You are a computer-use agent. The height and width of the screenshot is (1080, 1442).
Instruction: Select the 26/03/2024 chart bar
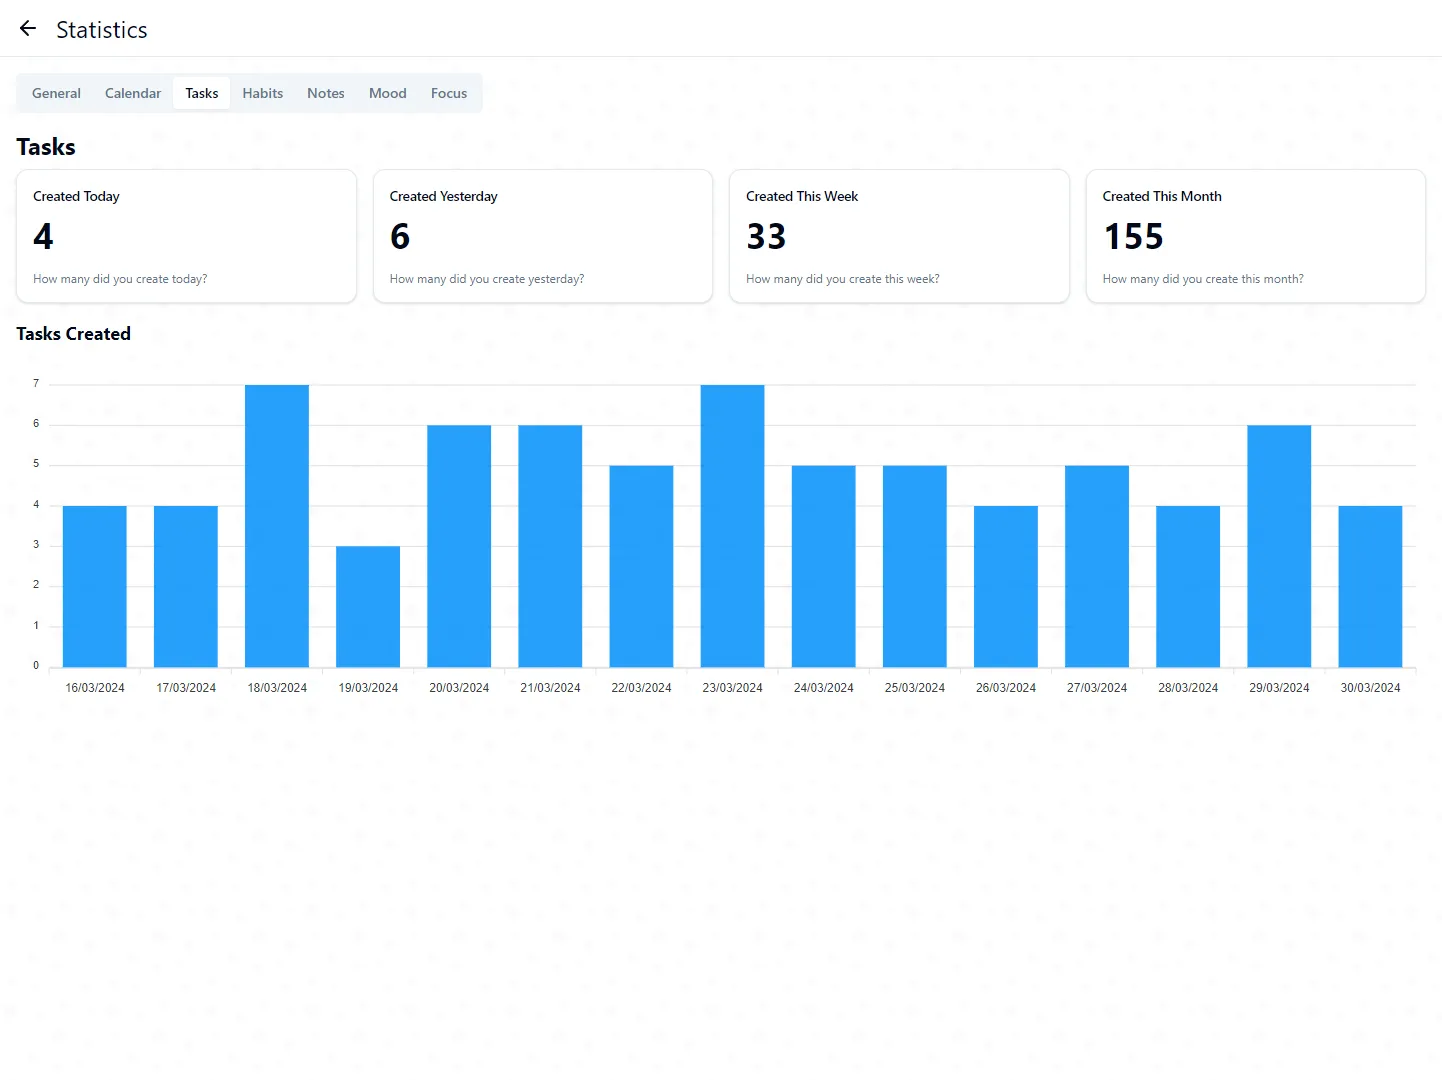1006,586
